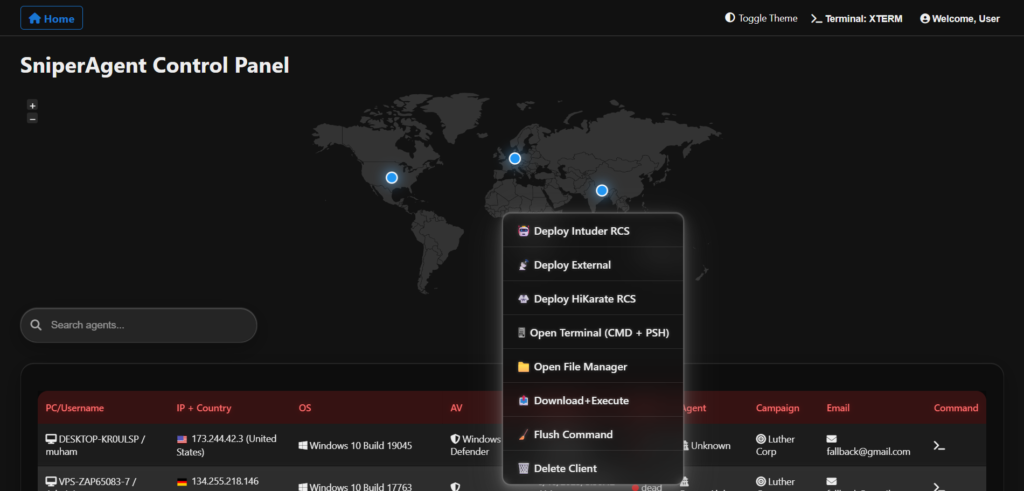Click command prompt icon in DESKTOP-KR0ULSP row
The image size is (1024, 491).
(x=939, y=445)
